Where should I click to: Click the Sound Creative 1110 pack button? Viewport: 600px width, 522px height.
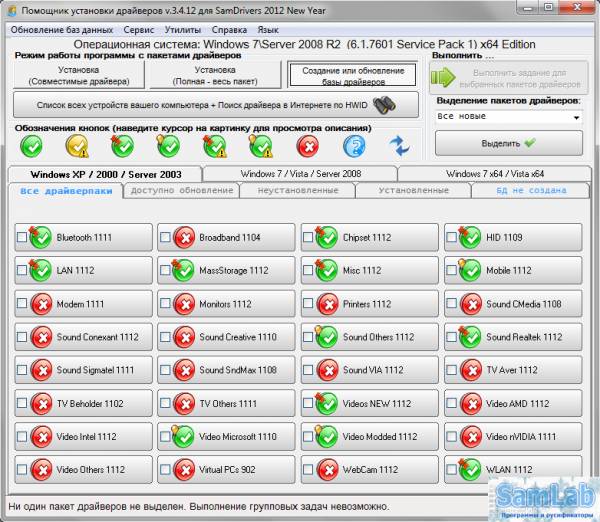(x=226, y=337)
